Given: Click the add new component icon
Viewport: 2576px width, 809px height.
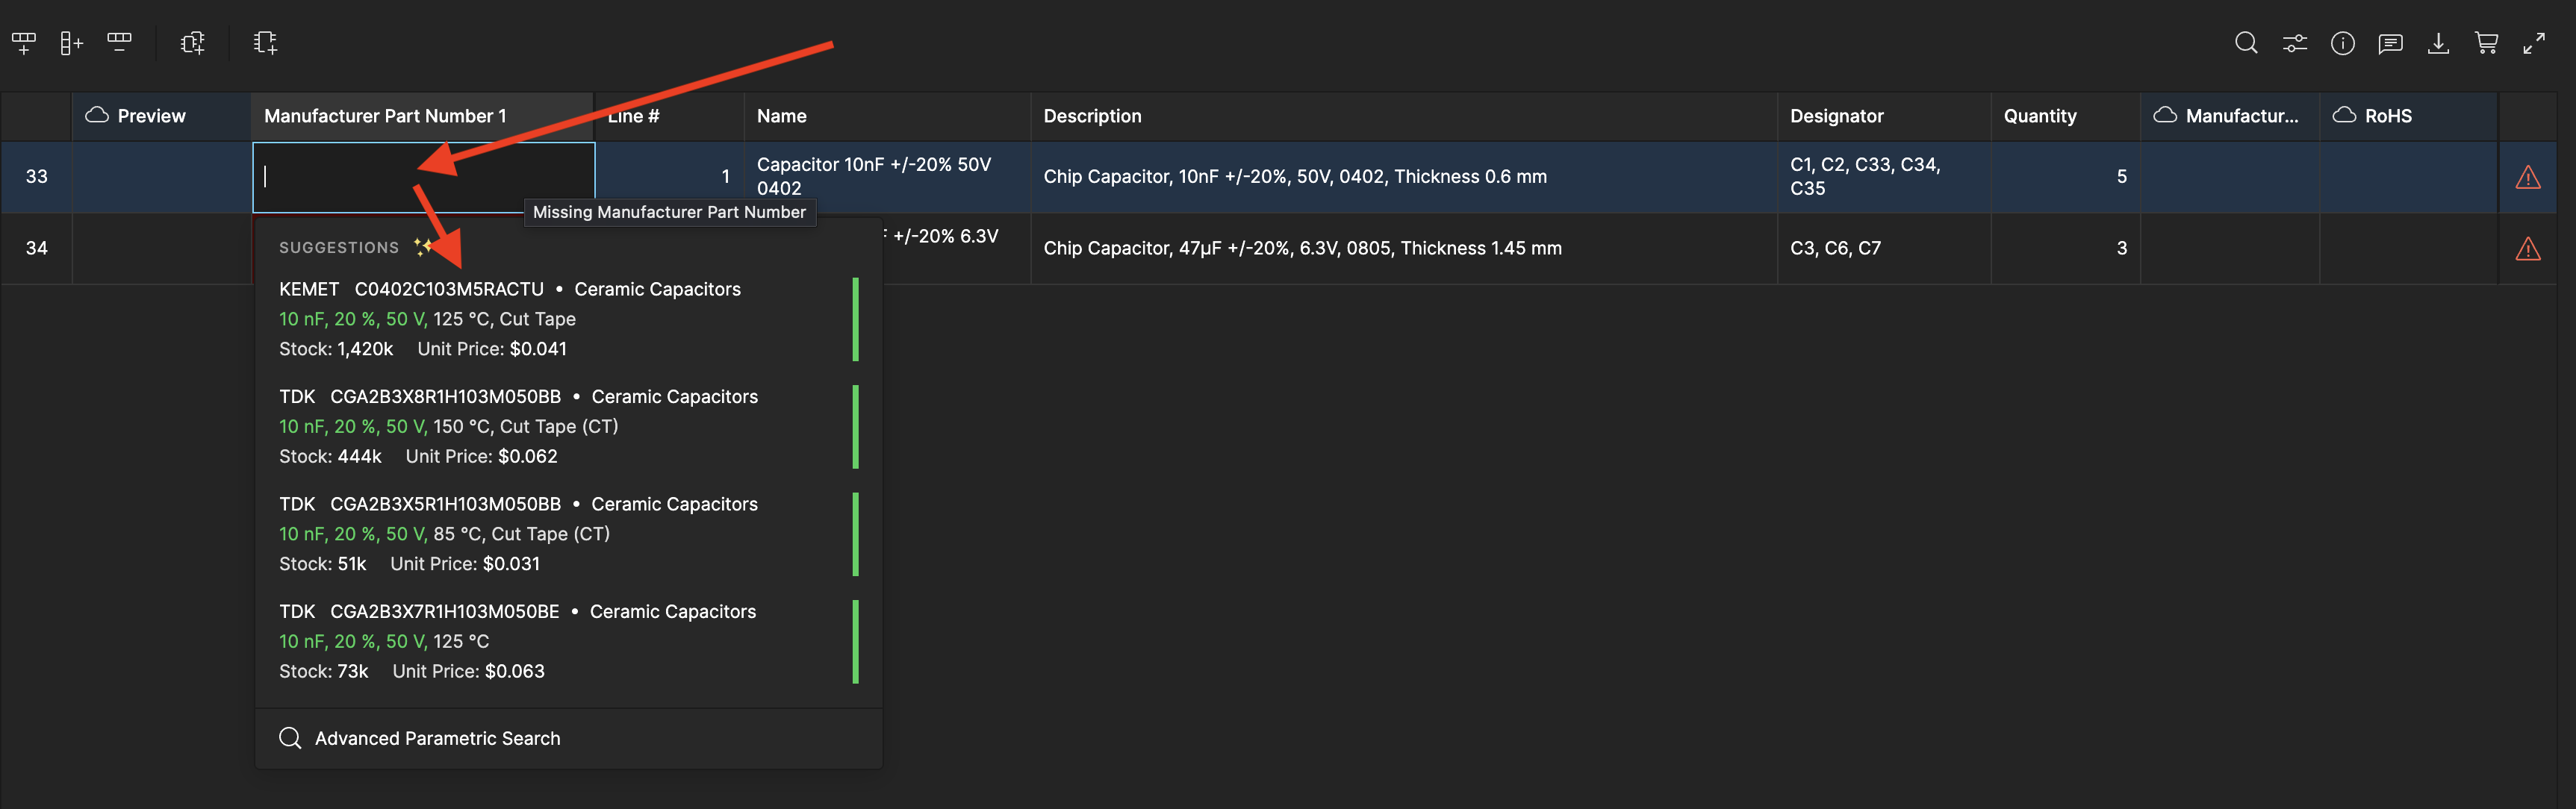Looking at the screenshot, I should (265, 43).
